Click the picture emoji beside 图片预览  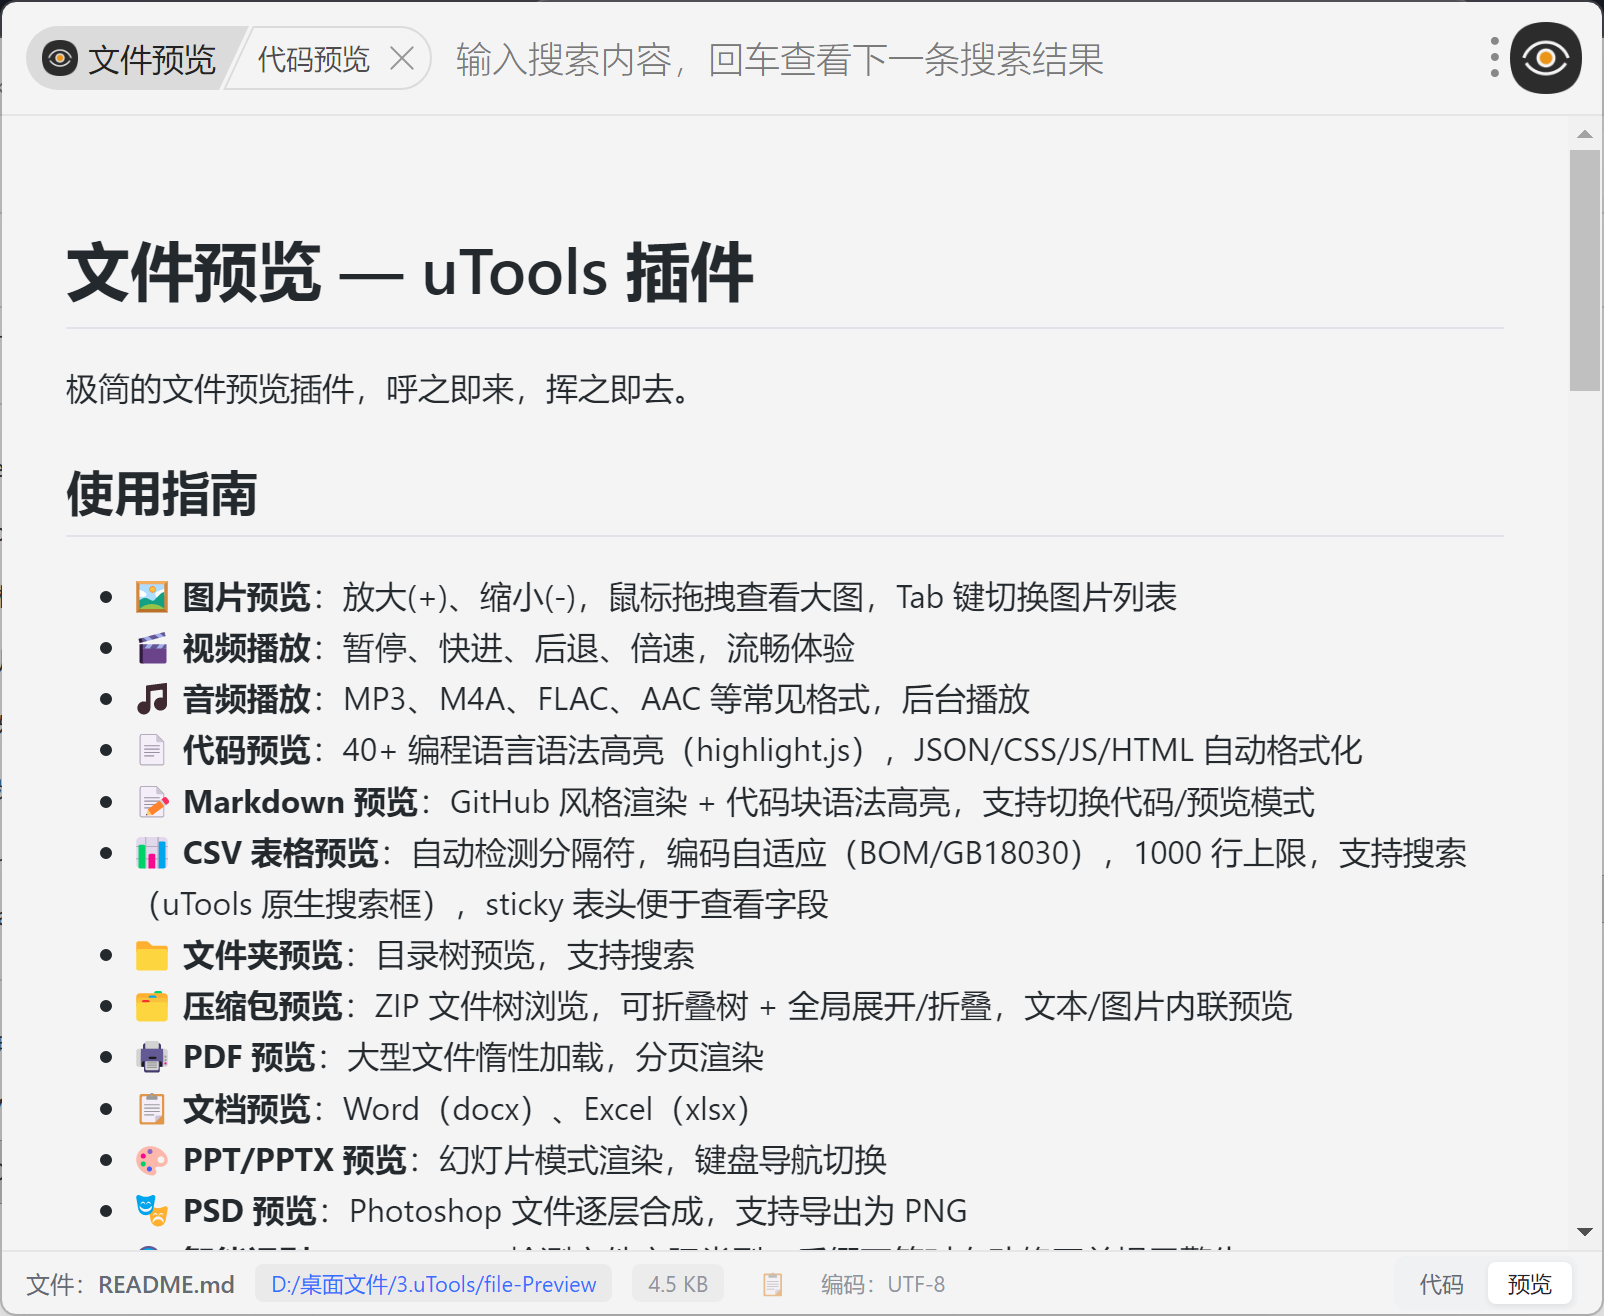click(152, 597)
